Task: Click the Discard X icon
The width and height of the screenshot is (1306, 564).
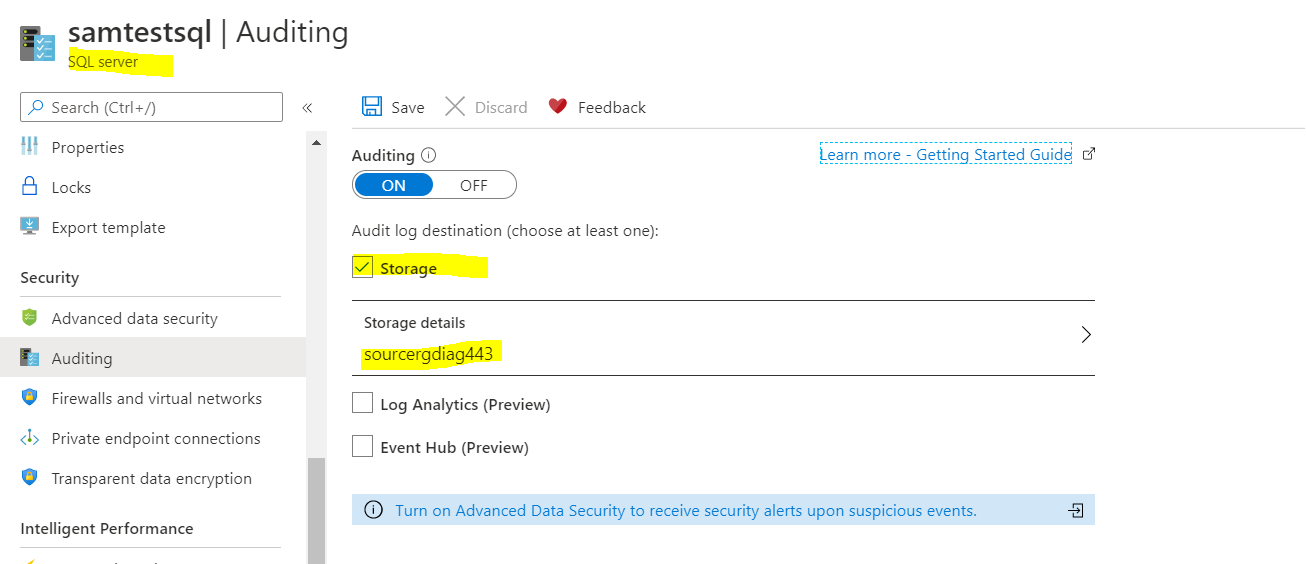Action: 455,107
